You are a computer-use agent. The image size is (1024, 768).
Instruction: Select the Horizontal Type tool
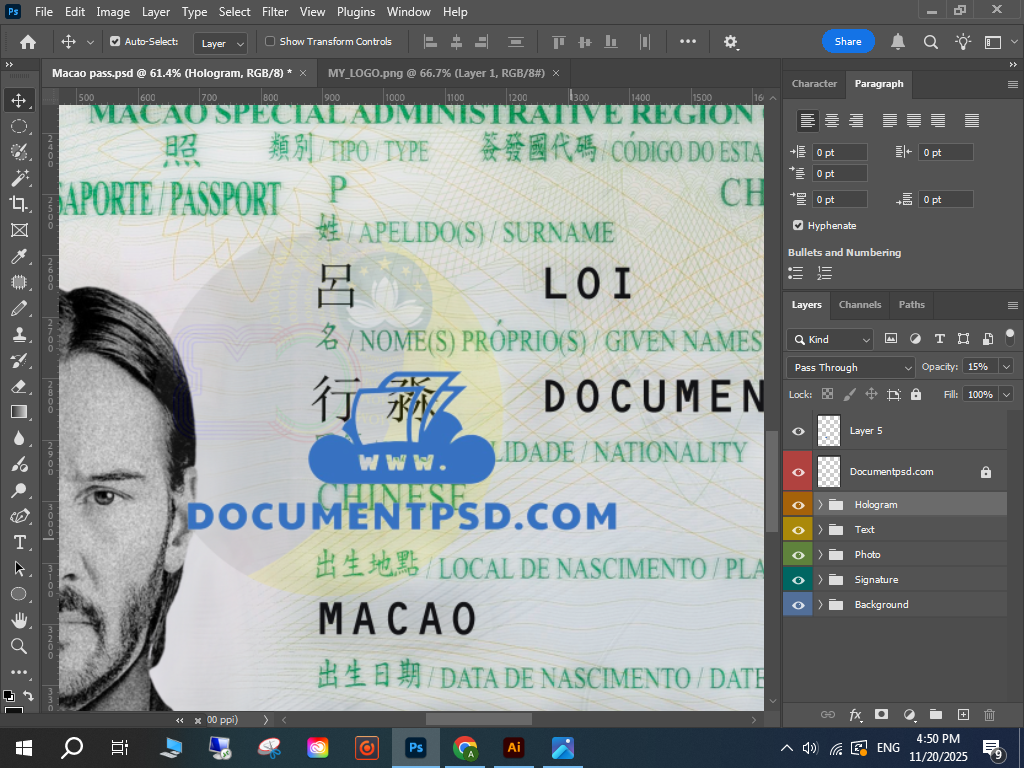point(19,542)
